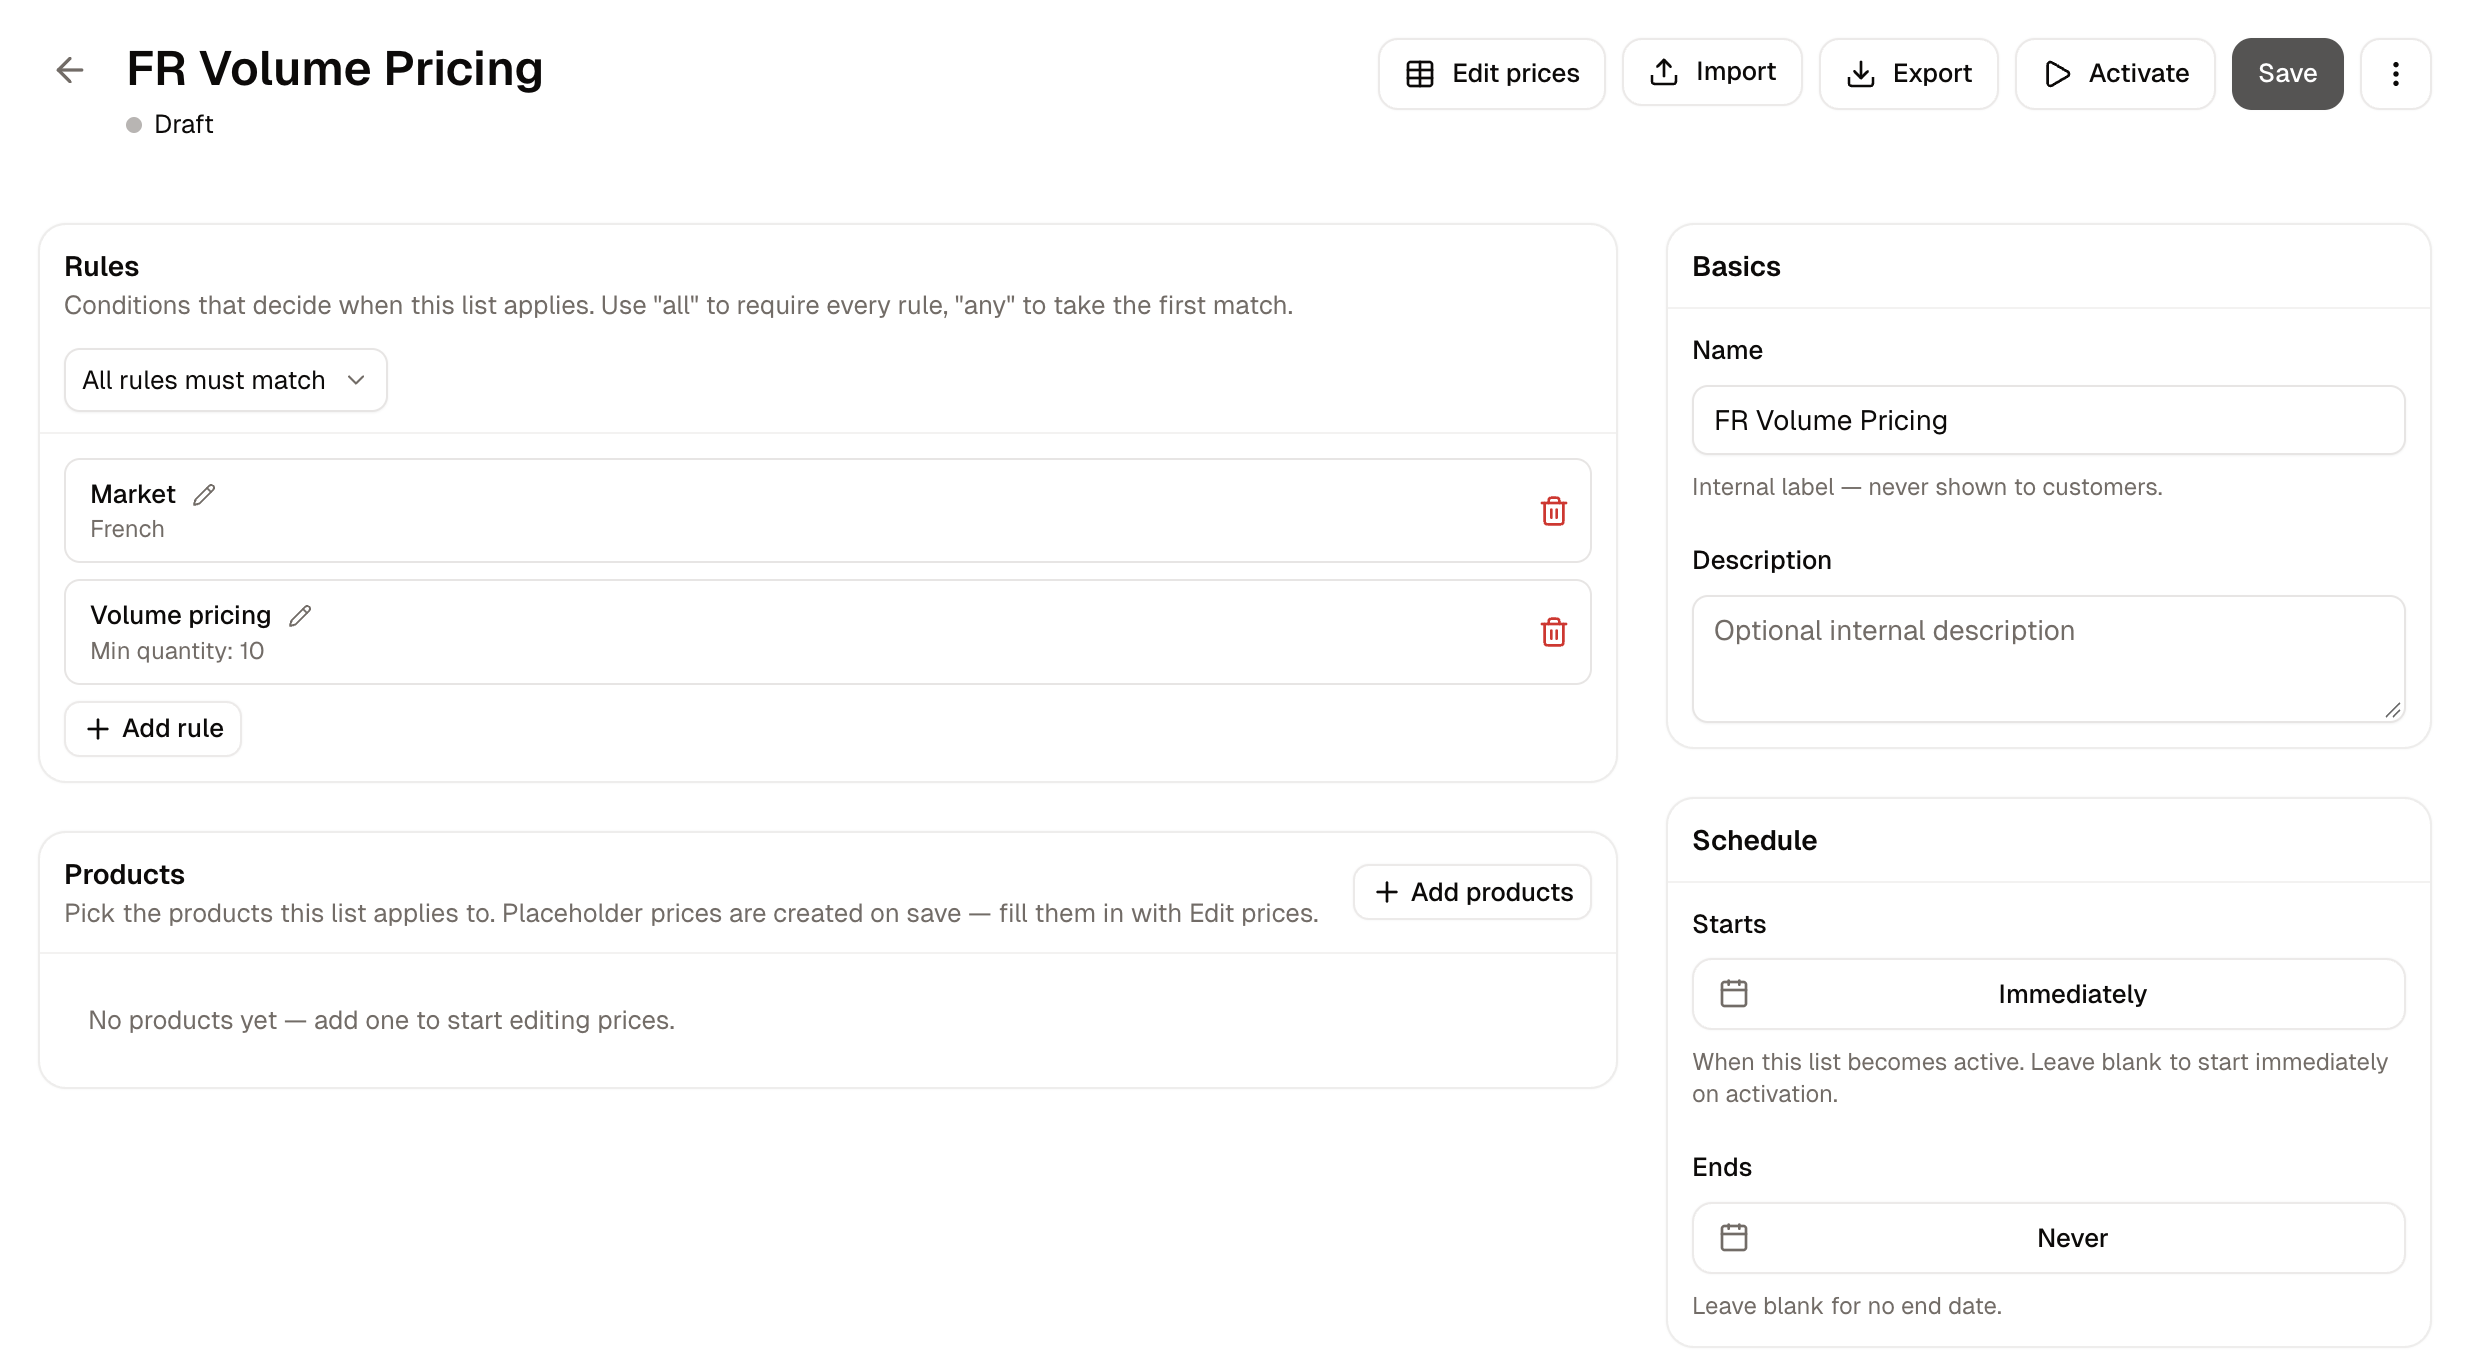Focus the Name input field
This screenshot has width=2480, height=1362.
(2048, 420)
